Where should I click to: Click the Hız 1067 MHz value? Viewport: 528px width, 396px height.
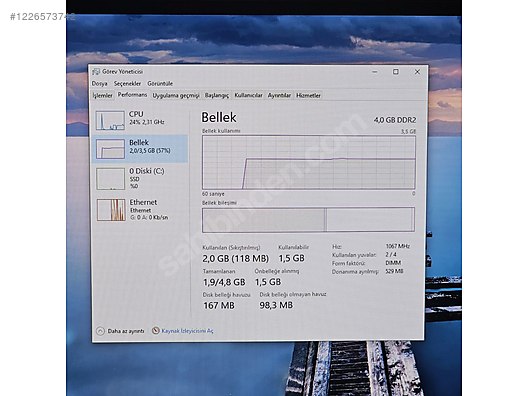(x=397, y=246)
